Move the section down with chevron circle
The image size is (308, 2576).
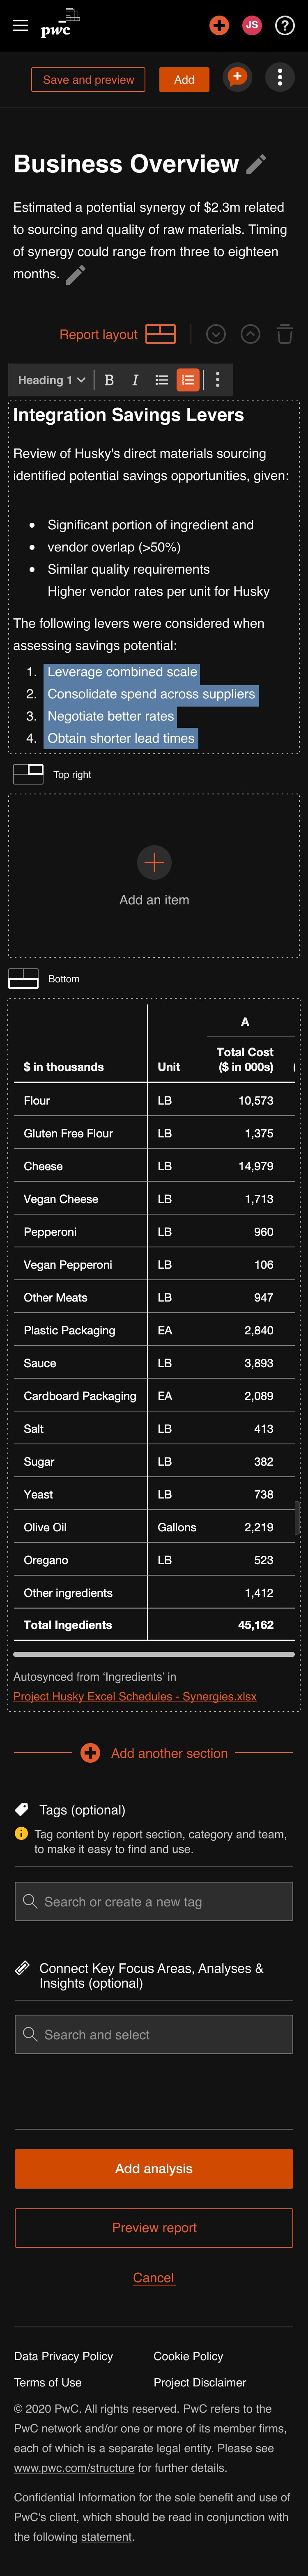pos(216,334)
